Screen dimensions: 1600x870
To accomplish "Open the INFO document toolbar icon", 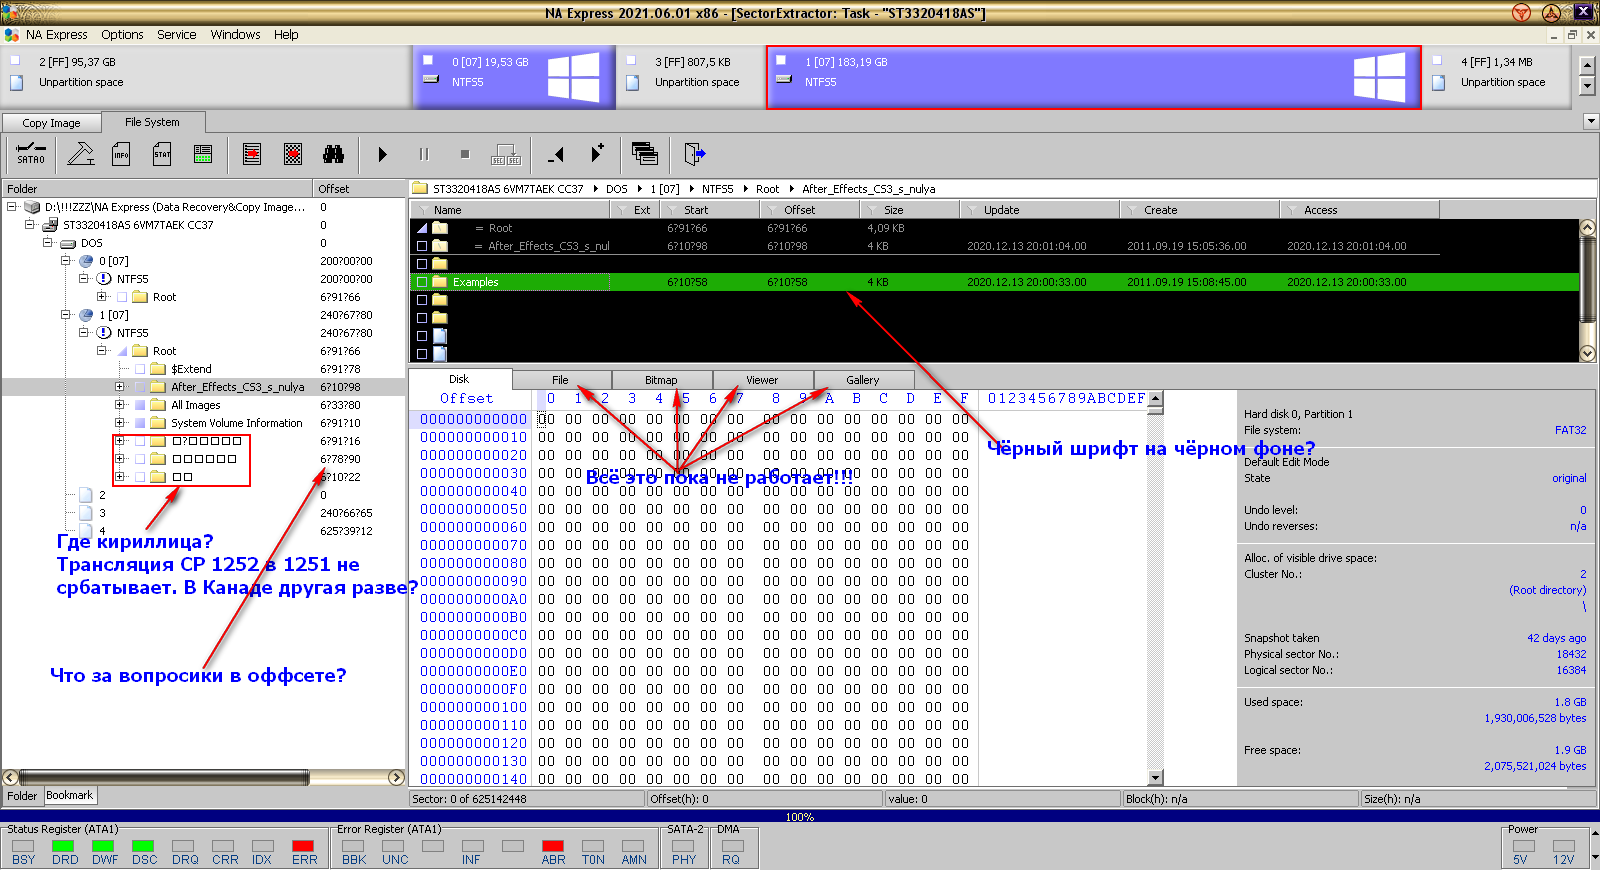I will pos(121,154).
